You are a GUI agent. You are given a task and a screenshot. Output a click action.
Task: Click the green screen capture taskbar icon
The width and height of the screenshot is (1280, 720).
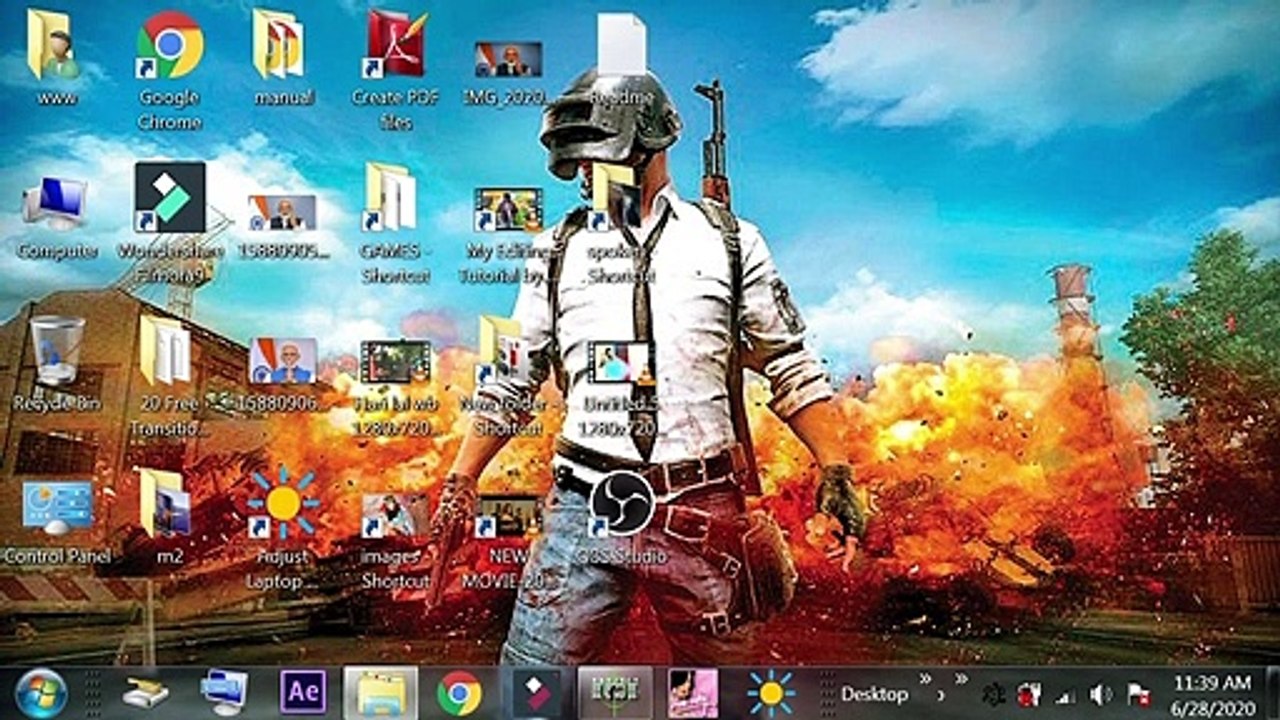pos(615,693)
